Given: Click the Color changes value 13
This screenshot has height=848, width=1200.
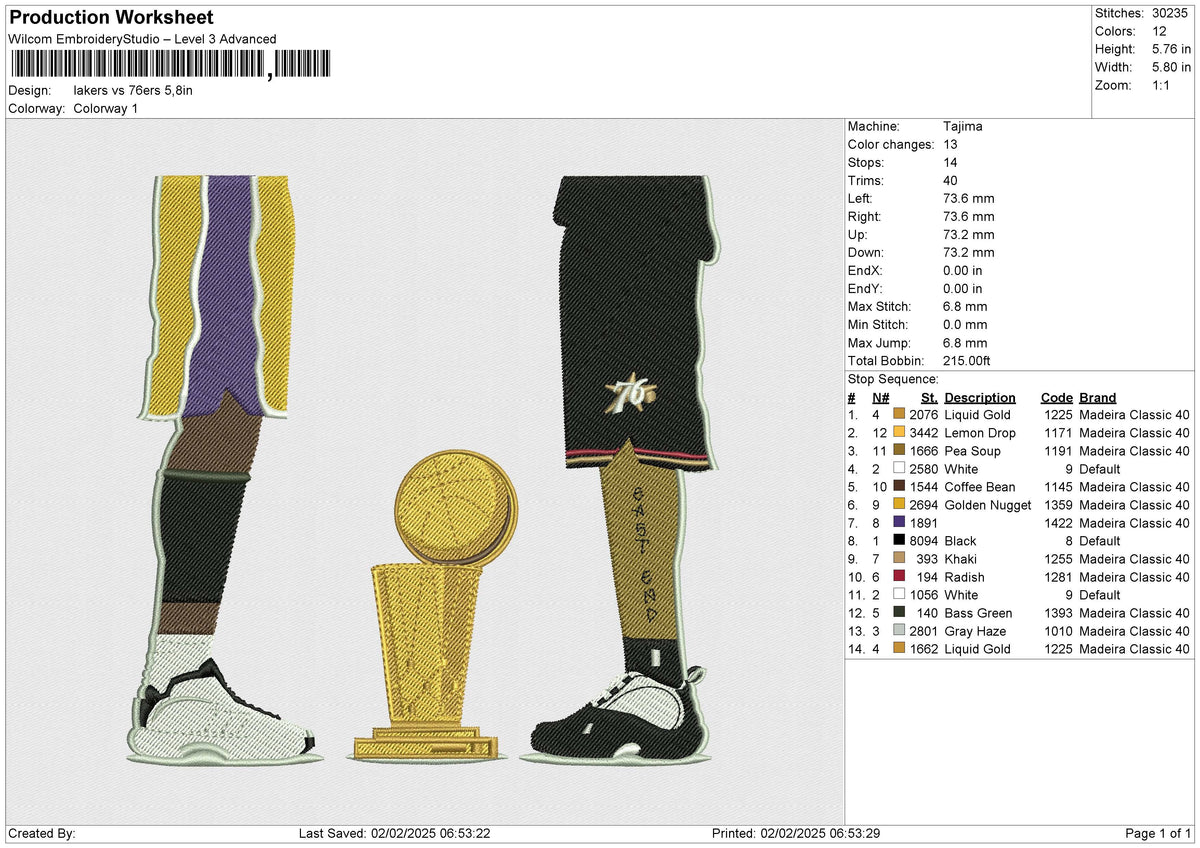Looking at the screenshot, I should point(950,145).
